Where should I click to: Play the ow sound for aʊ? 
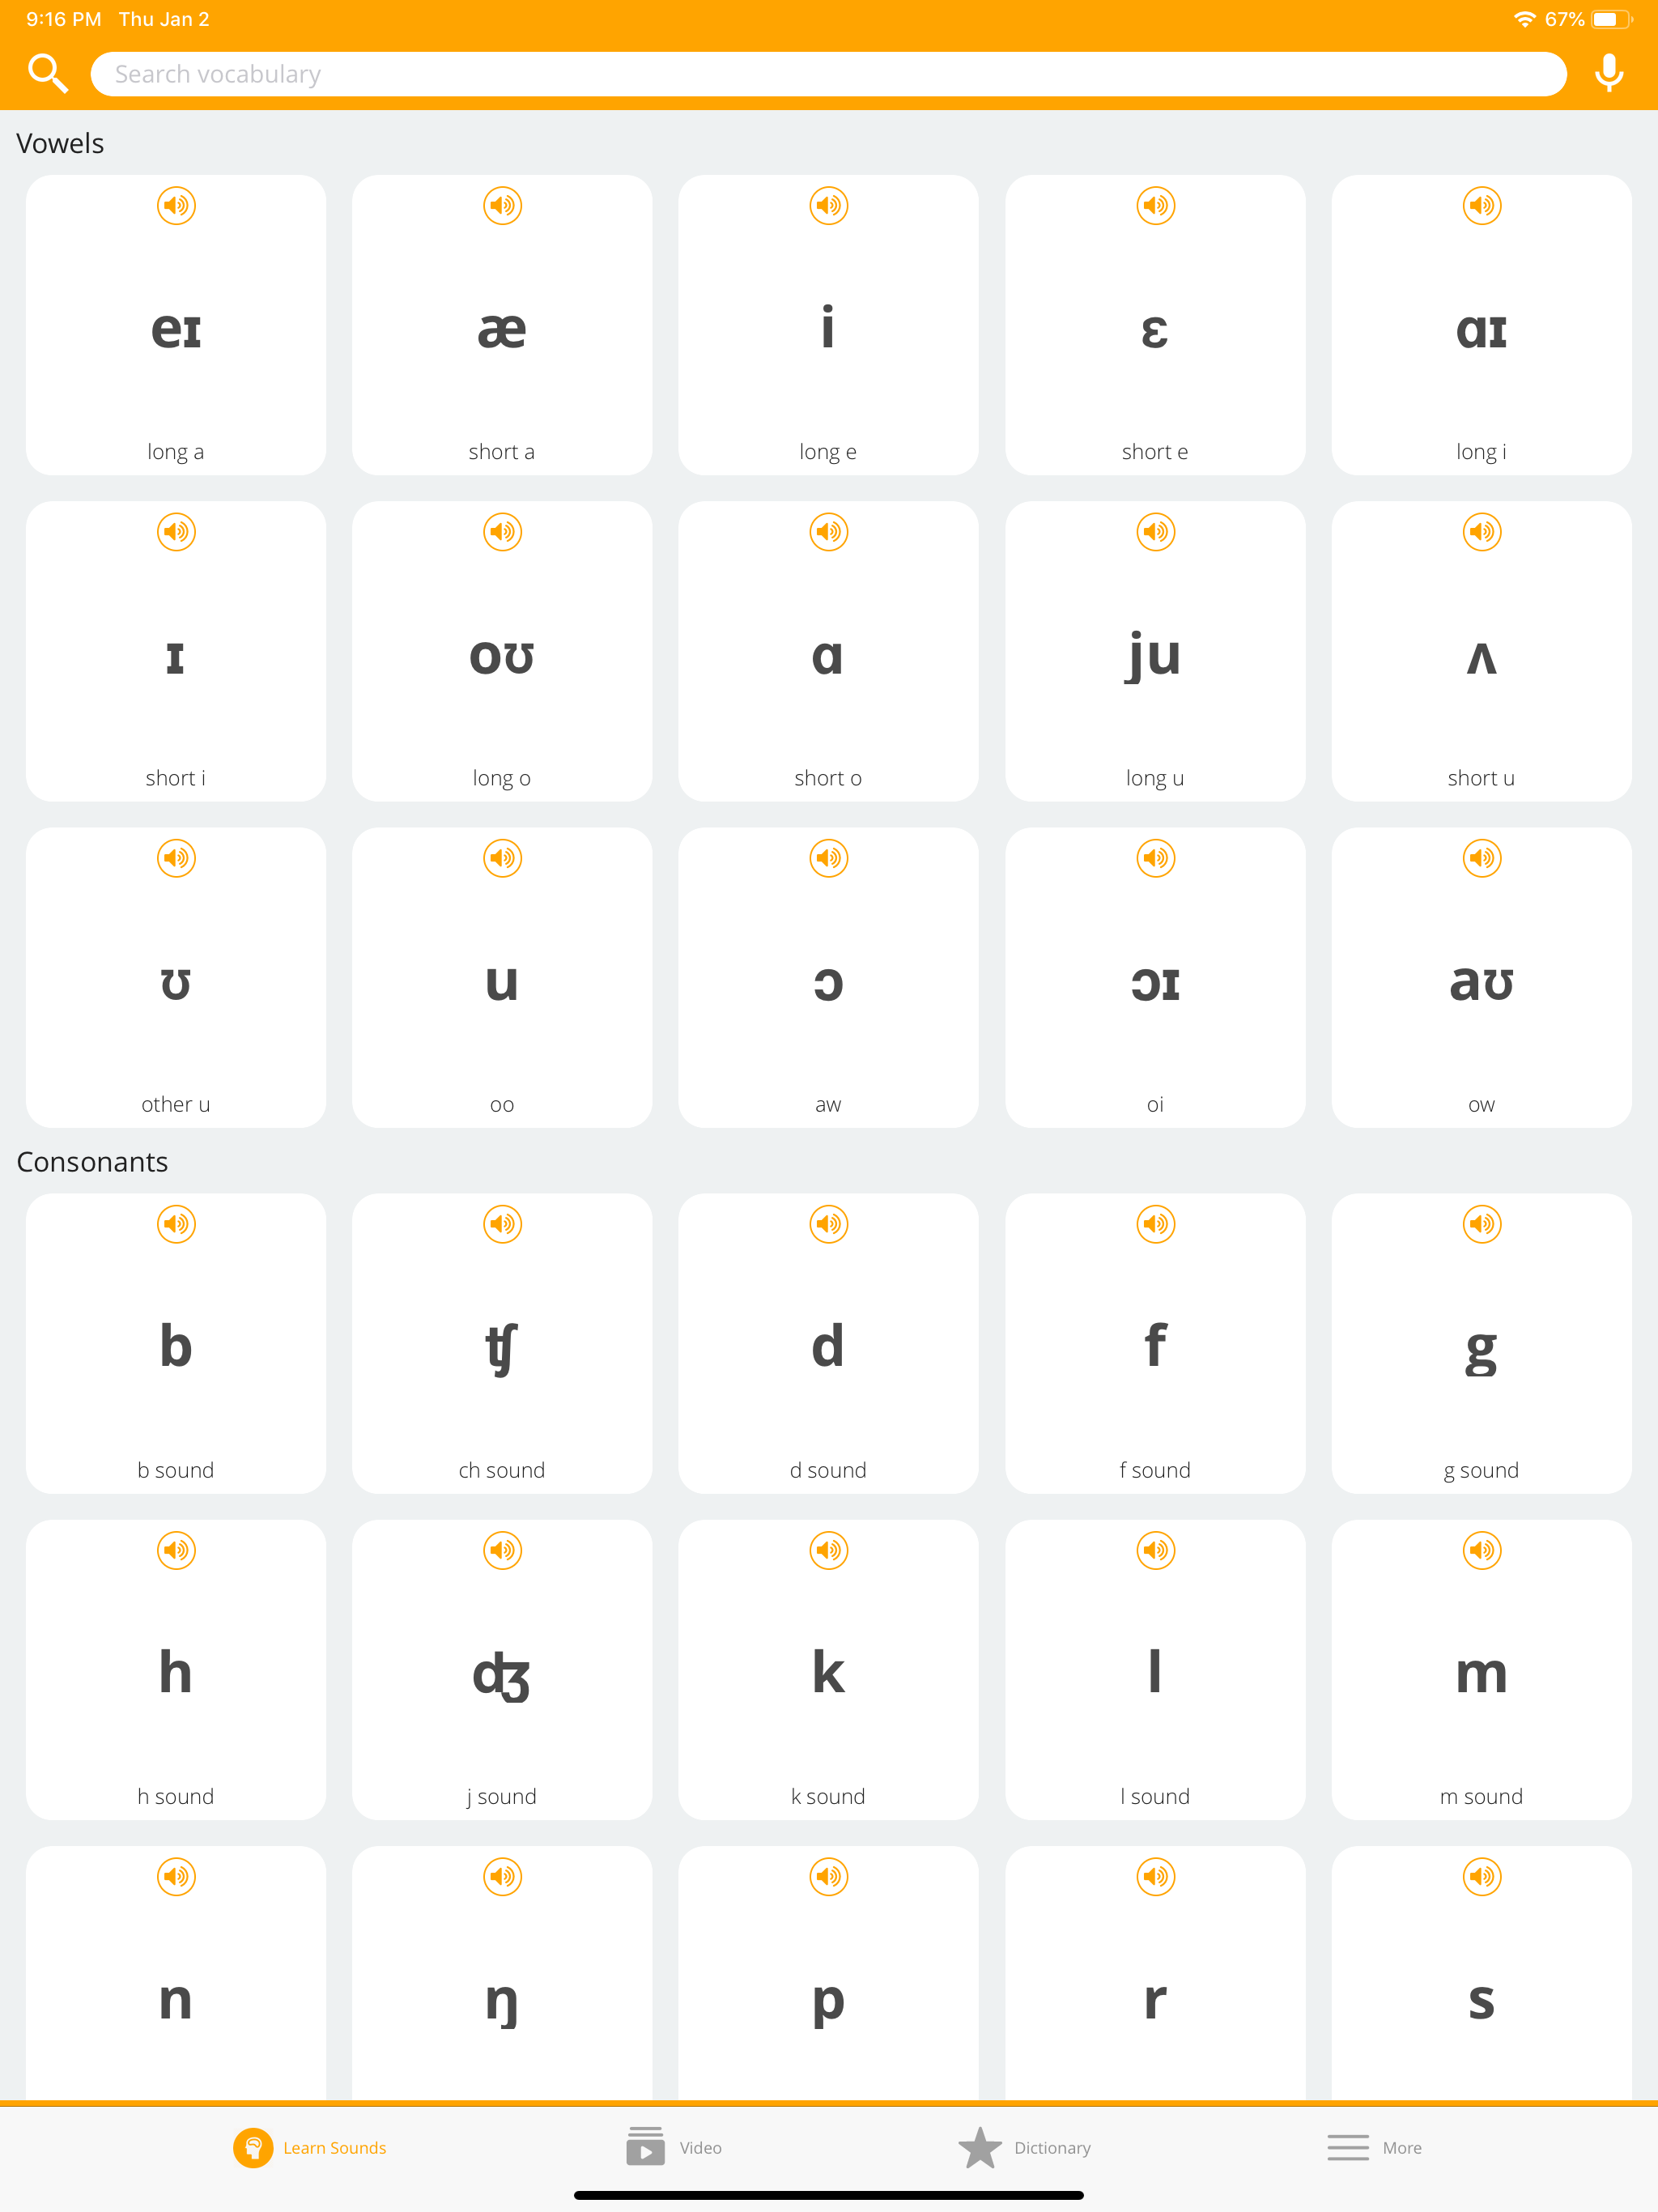(x=1481, y=858)
